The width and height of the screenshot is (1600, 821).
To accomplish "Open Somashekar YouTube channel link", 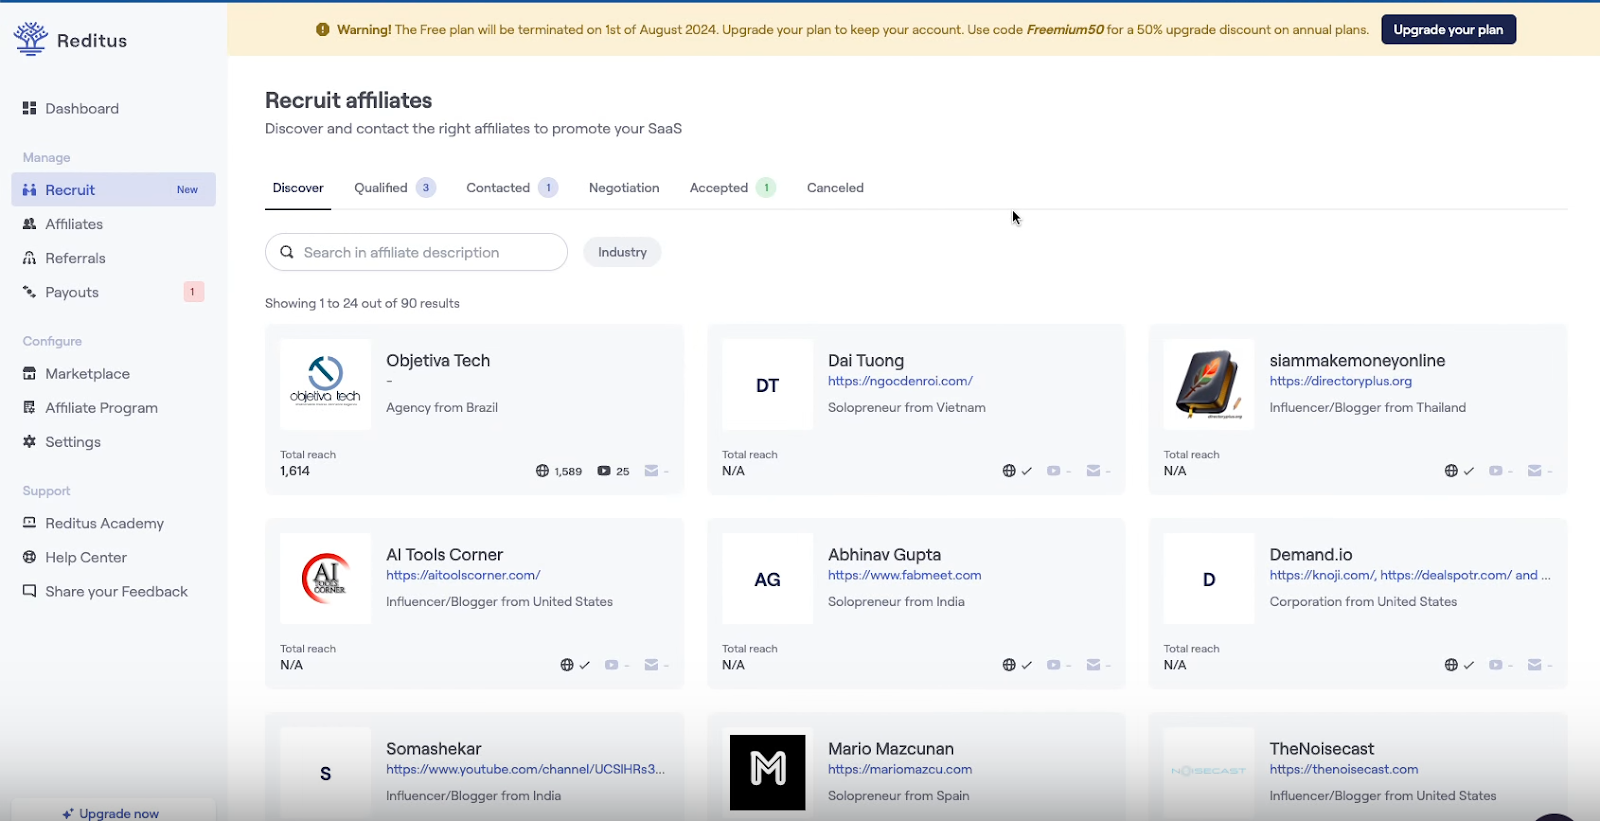I will (526, 769).
